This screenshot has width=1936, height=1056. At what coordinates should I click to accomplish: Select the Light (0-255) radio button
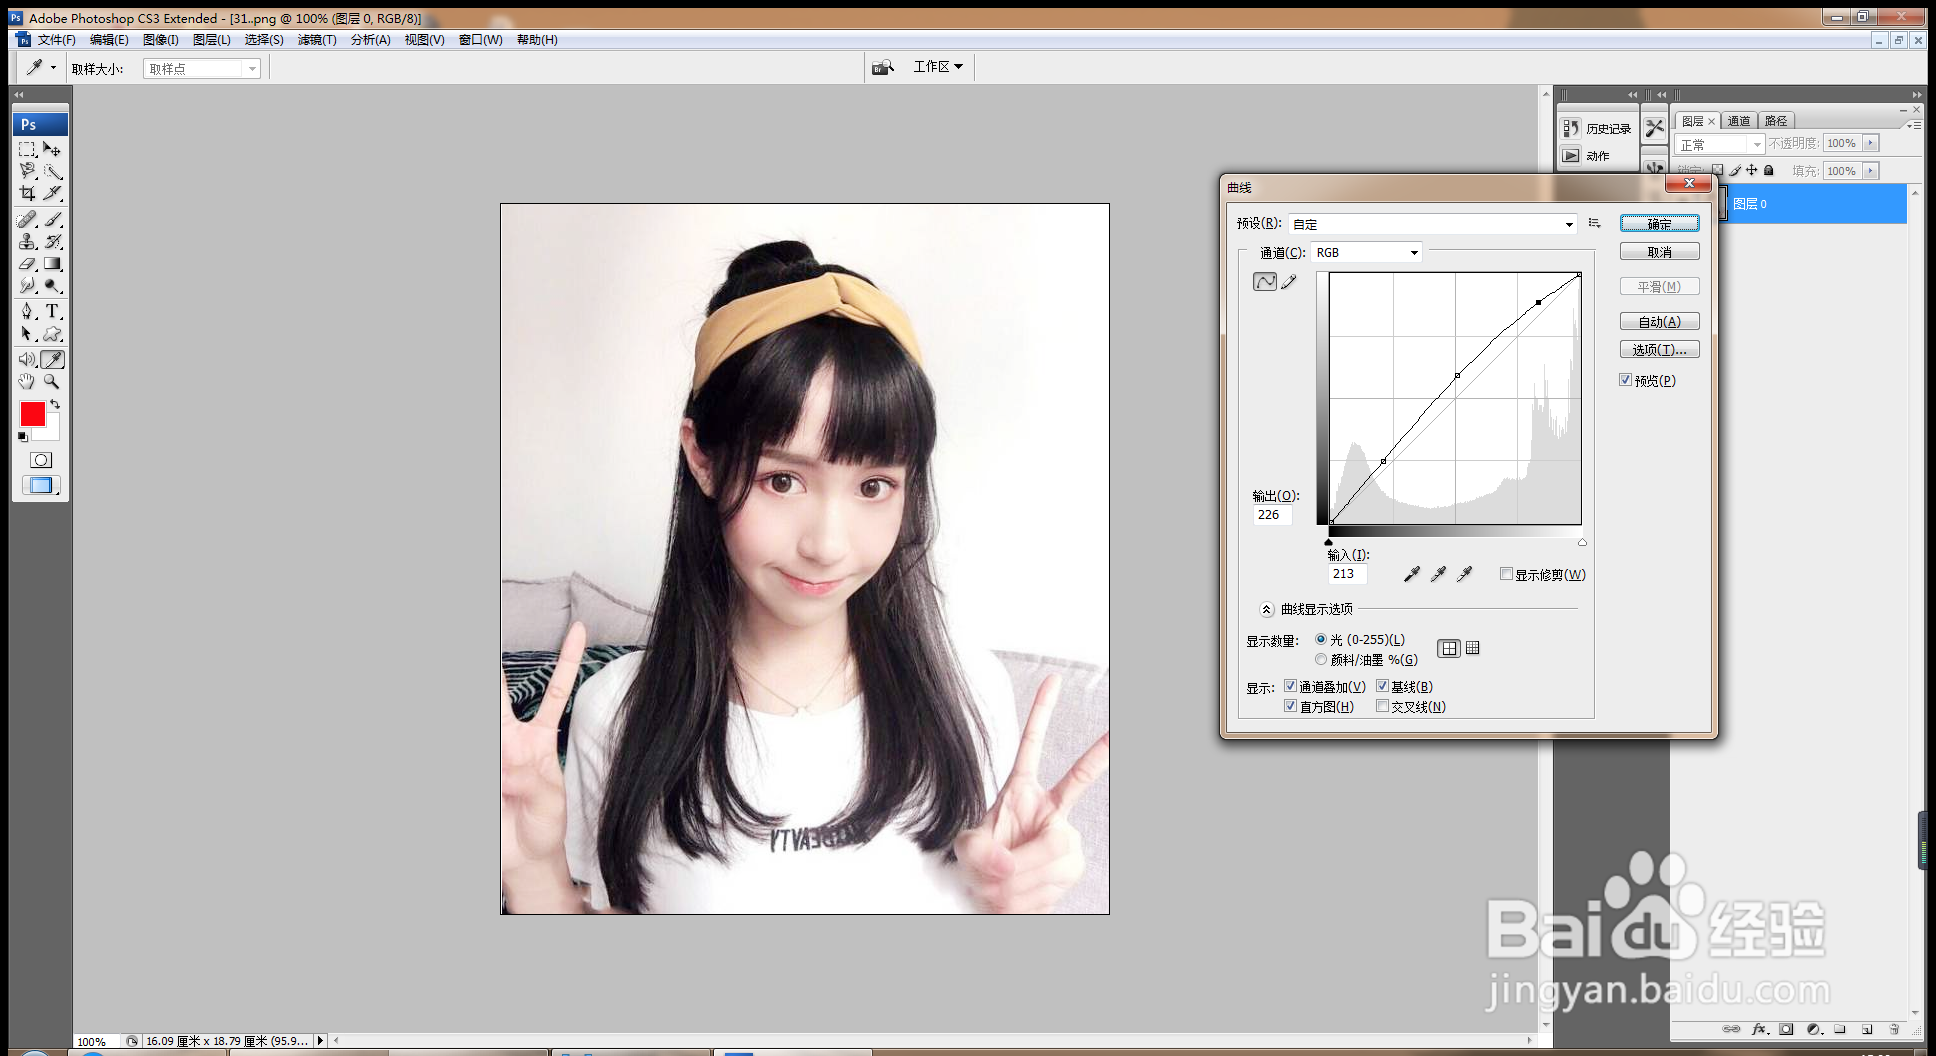point(1321,639)
